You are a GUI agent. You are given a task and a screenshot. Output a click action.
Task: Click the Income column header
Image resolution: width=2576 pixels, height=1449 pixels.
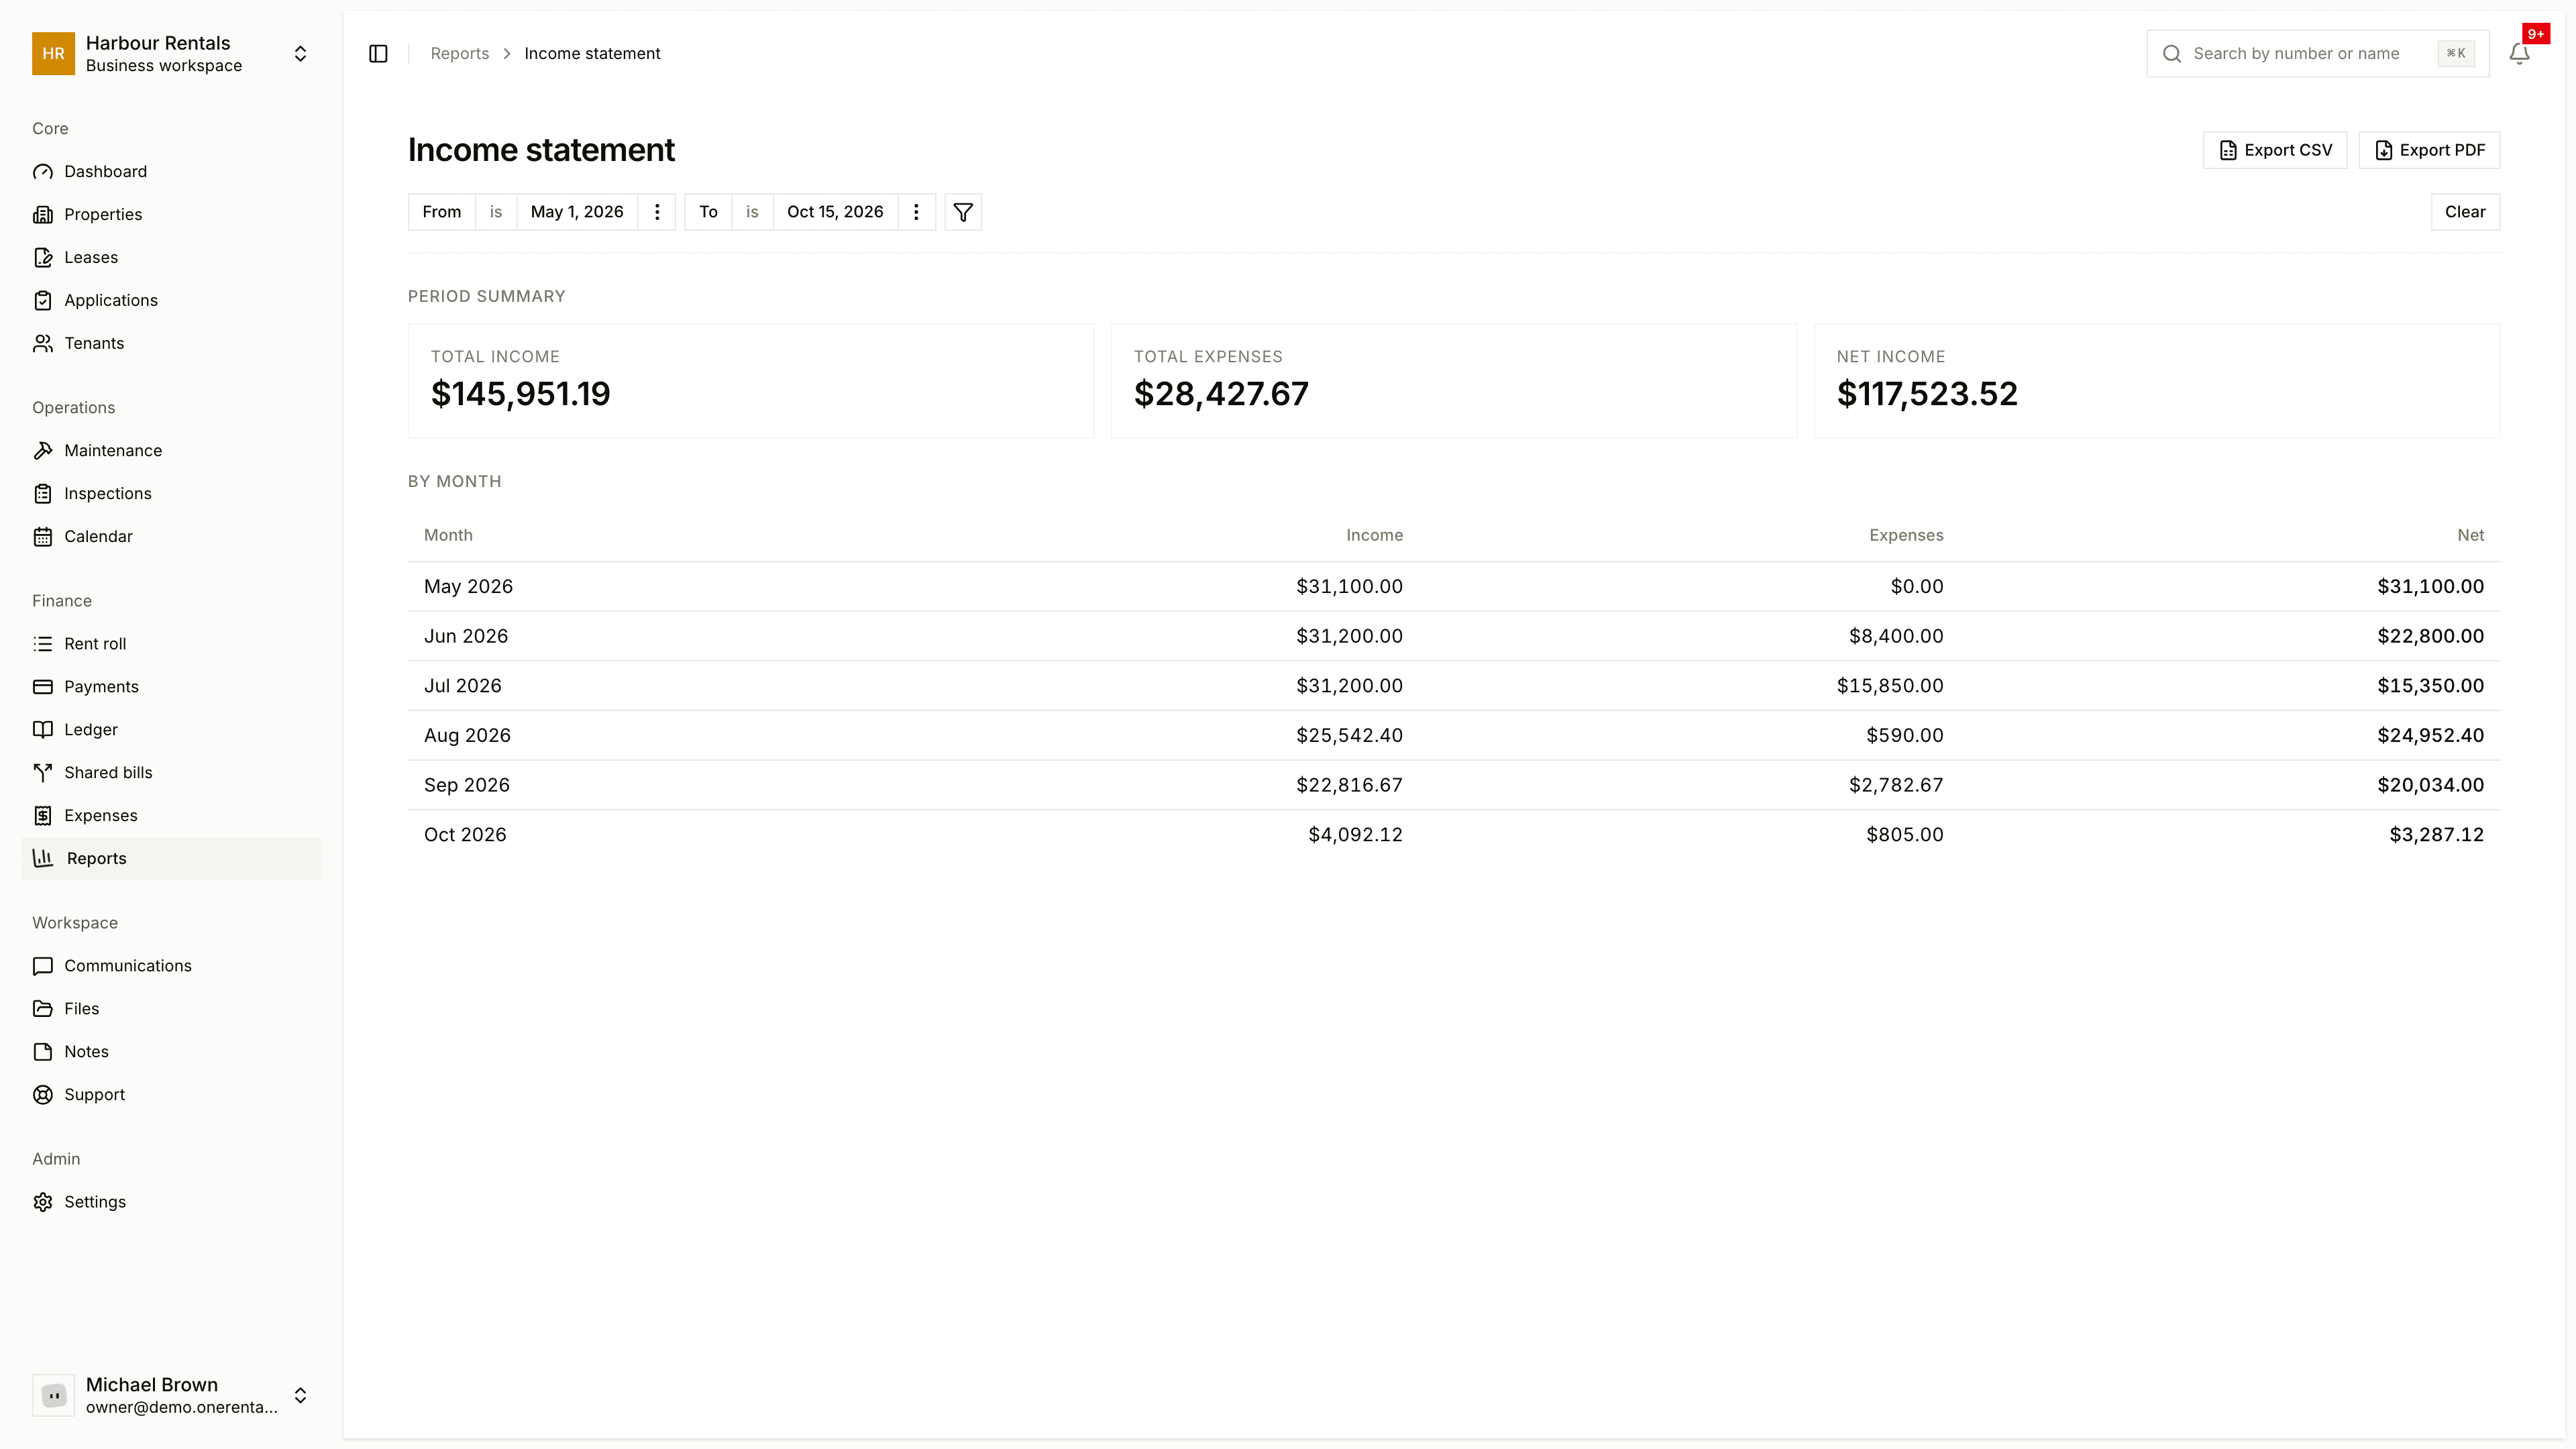(x=1374, y=536)
